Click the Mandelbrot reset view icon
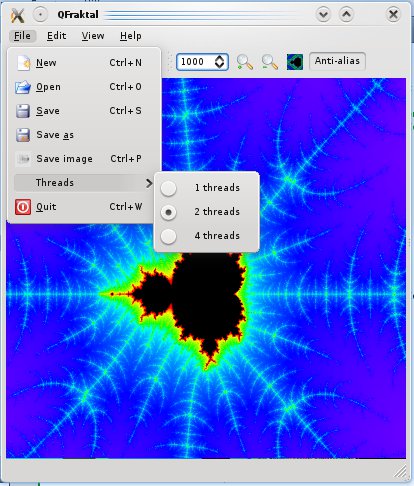The width and height of the screenshot is (414, 486). [295, 62]
